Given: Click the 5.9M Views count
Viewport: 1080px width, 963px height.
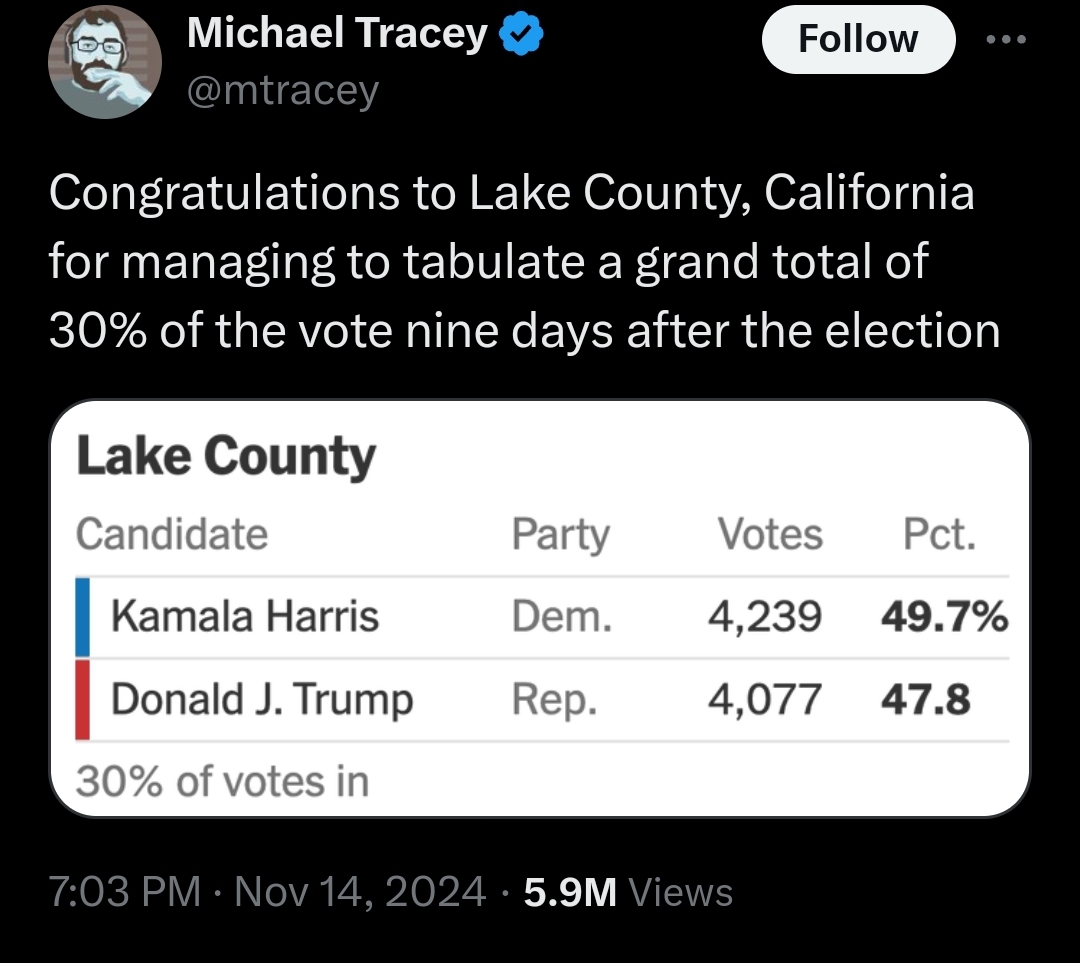Looking at the screenshot, I should pyautogui.click(x=628, y=892).
